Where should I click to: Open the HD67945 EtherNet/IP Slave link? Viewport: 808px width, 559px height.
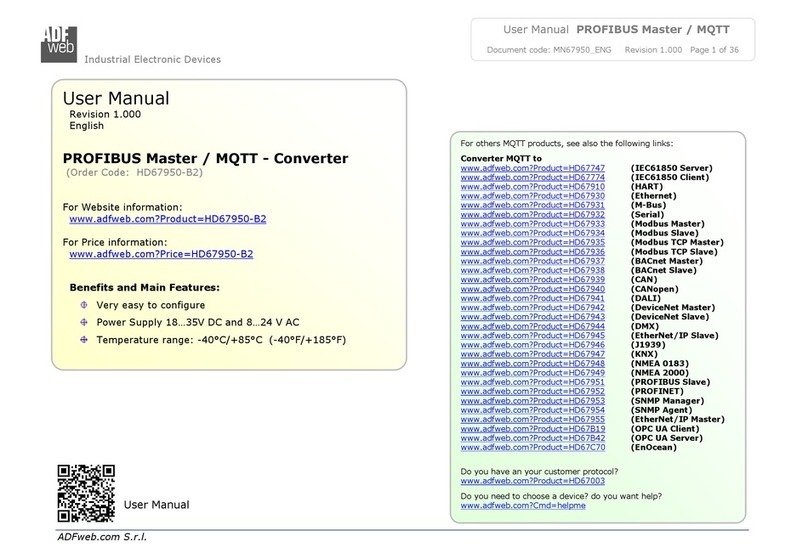click(533, 335)
